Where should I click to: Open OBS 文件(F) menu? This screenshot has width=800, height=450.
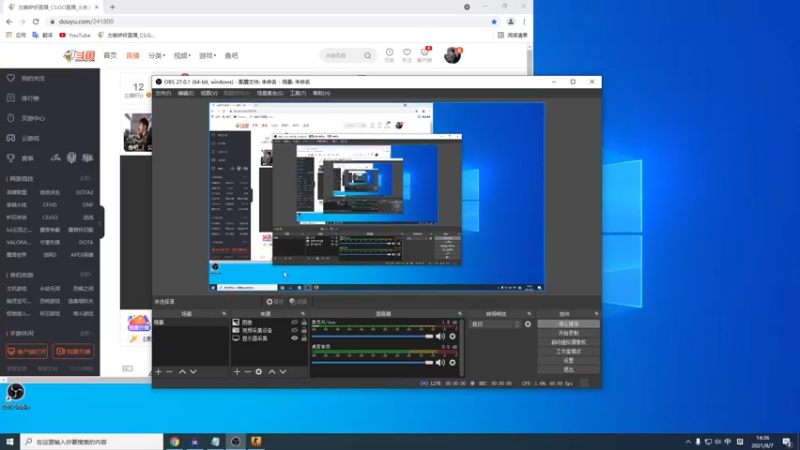[x=163, y=93]
